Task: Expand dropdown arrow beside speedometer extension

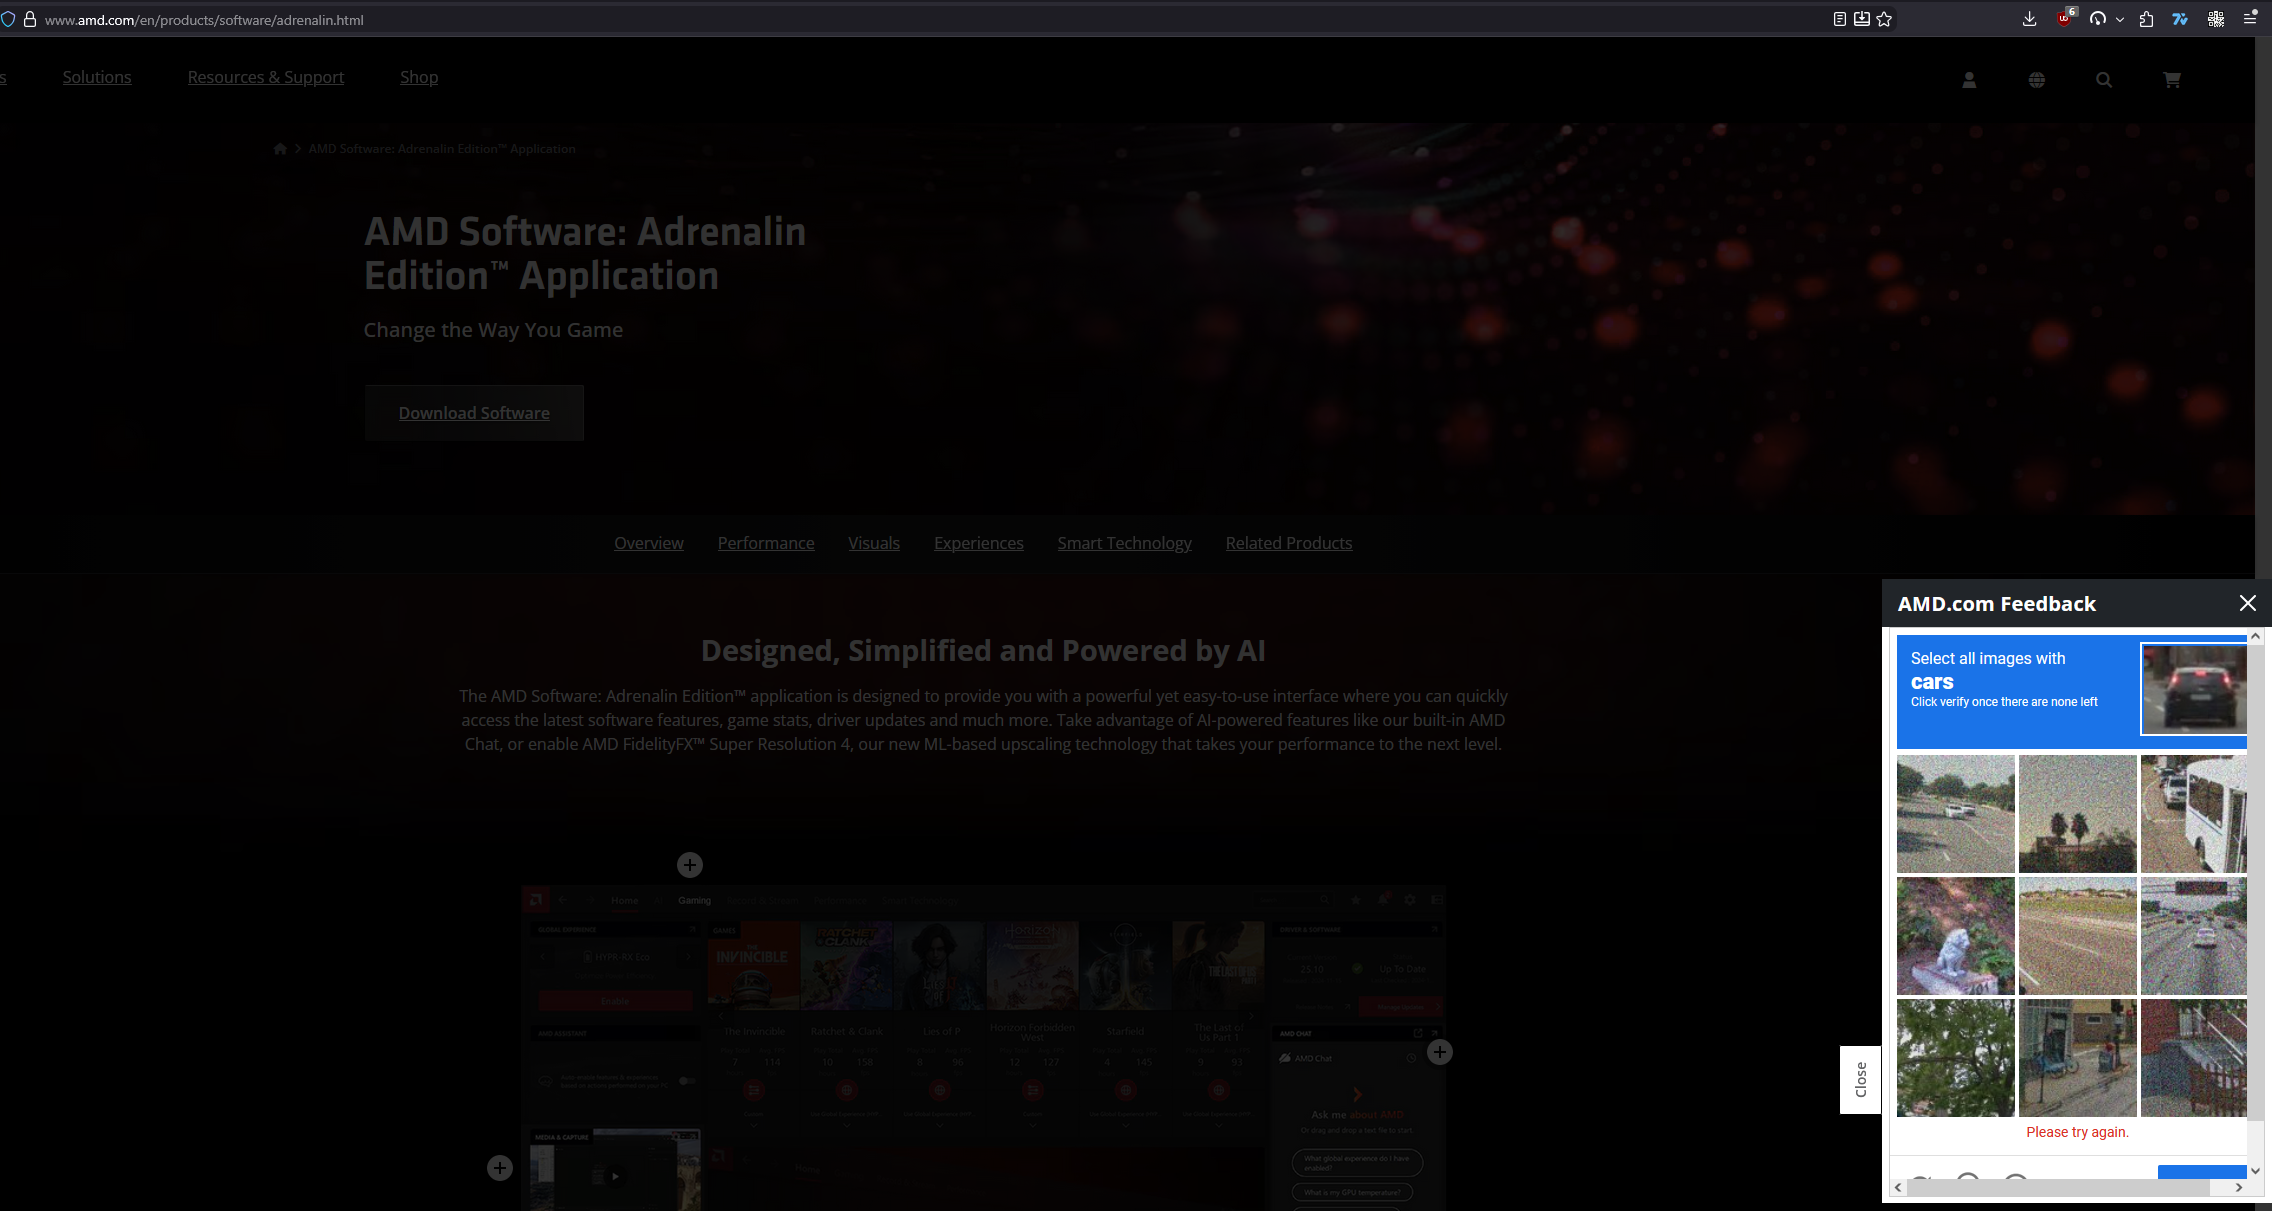Action: click(x=2120, y=19)
